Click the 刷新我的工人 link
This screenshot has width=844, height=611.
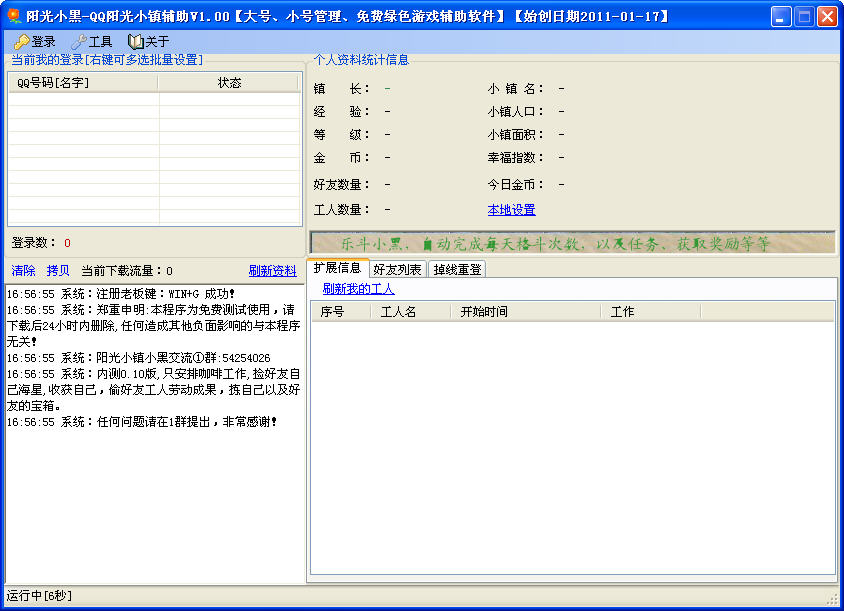point(358,289)
